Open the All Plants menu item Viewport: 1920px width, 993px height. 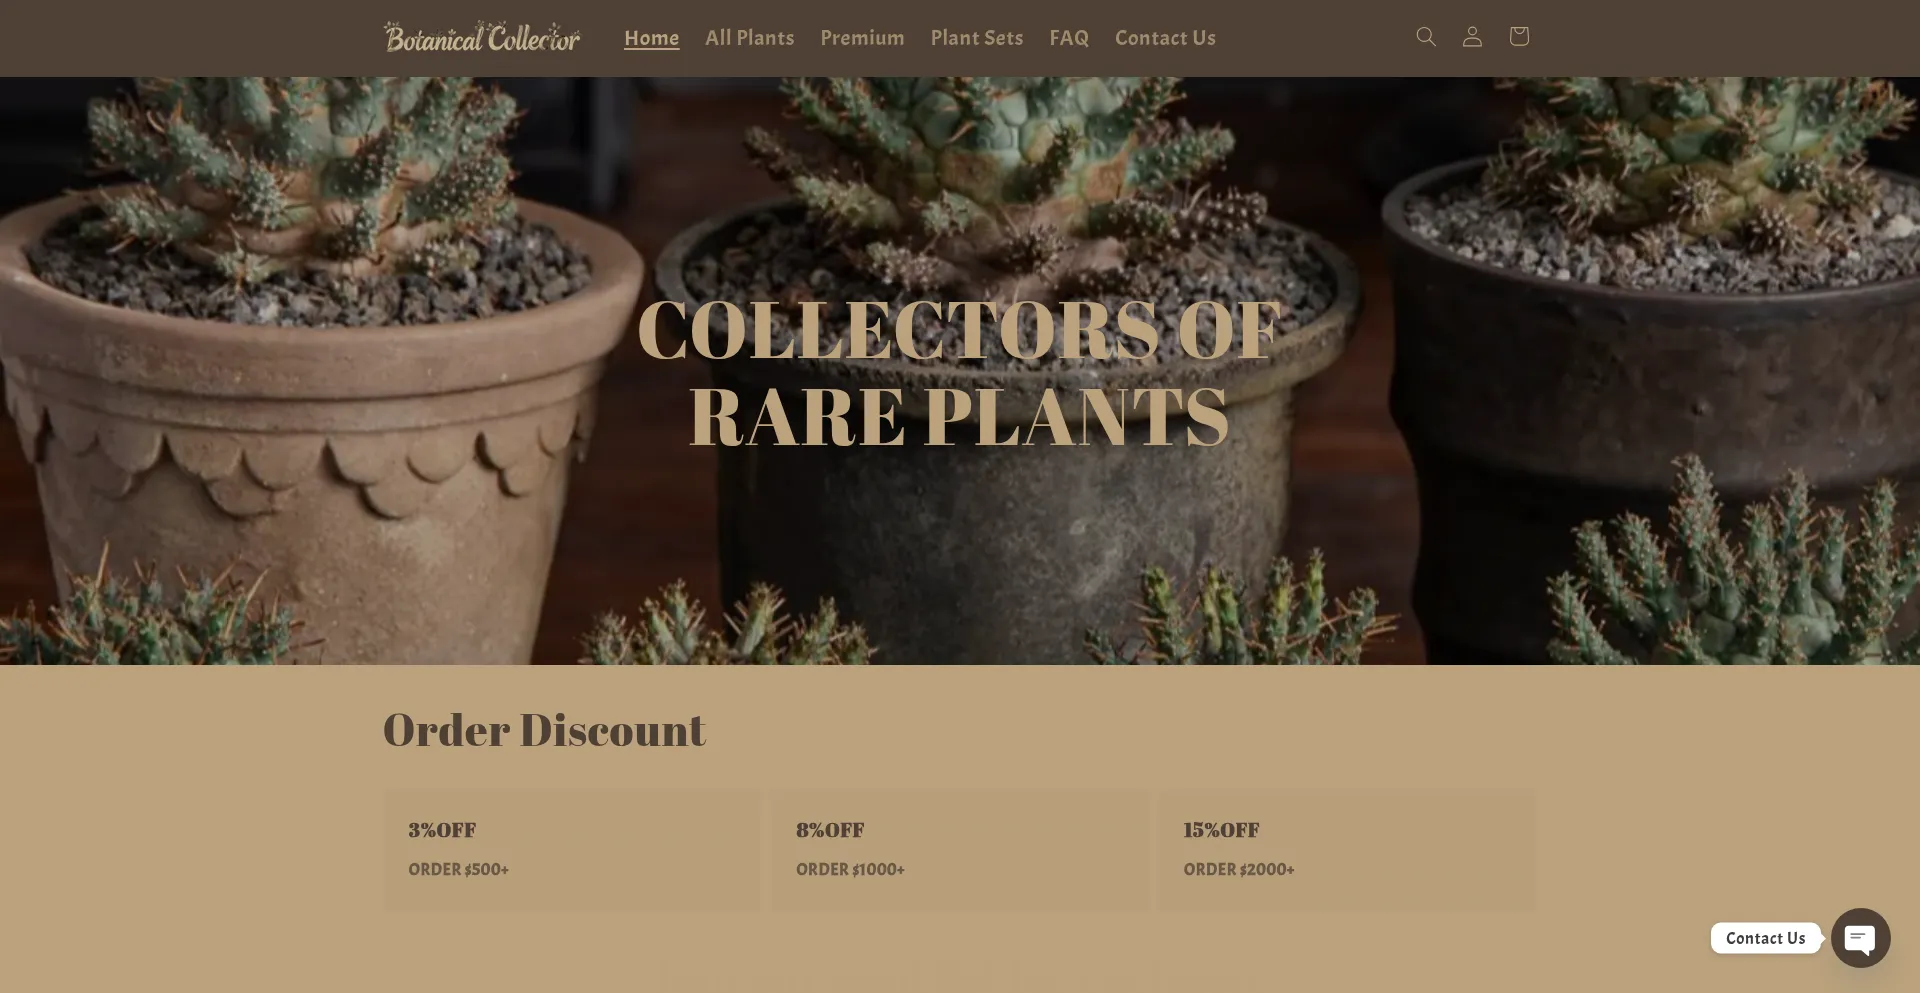pos(750,38)
